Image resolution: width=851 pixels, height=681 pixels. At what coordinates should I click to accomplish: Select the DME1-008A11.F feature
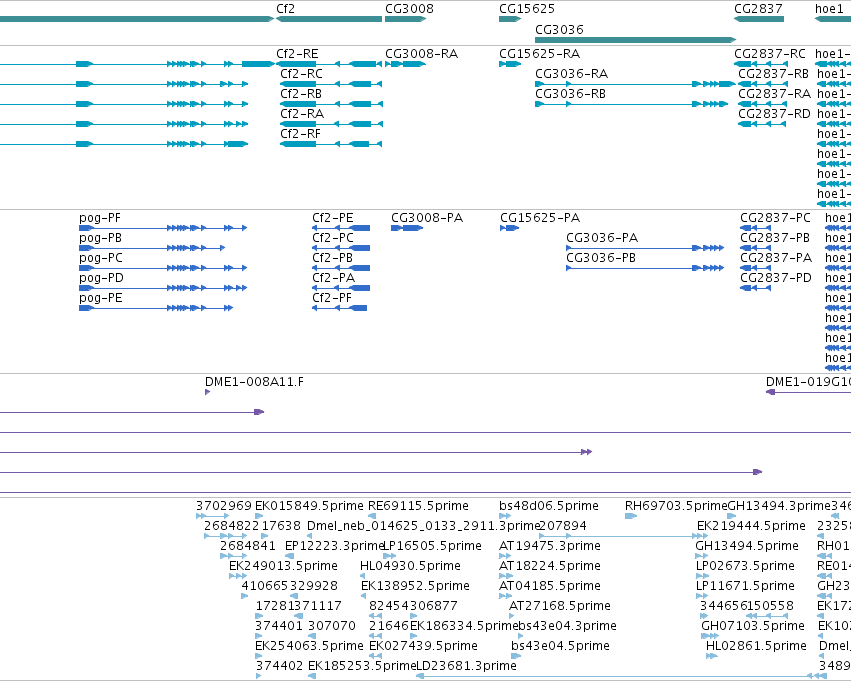click(207, 392)
